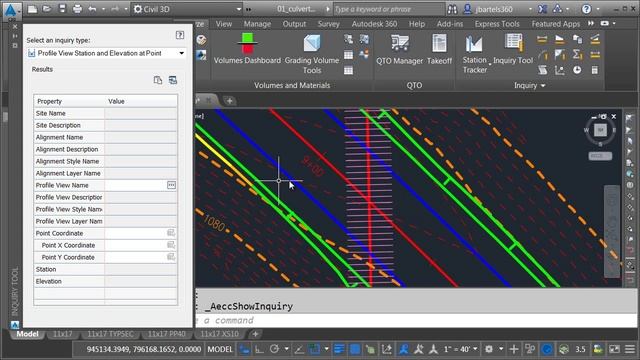Open annotation scale 1" = 40' dropdown
640x360 pixels.
[460, 349]
